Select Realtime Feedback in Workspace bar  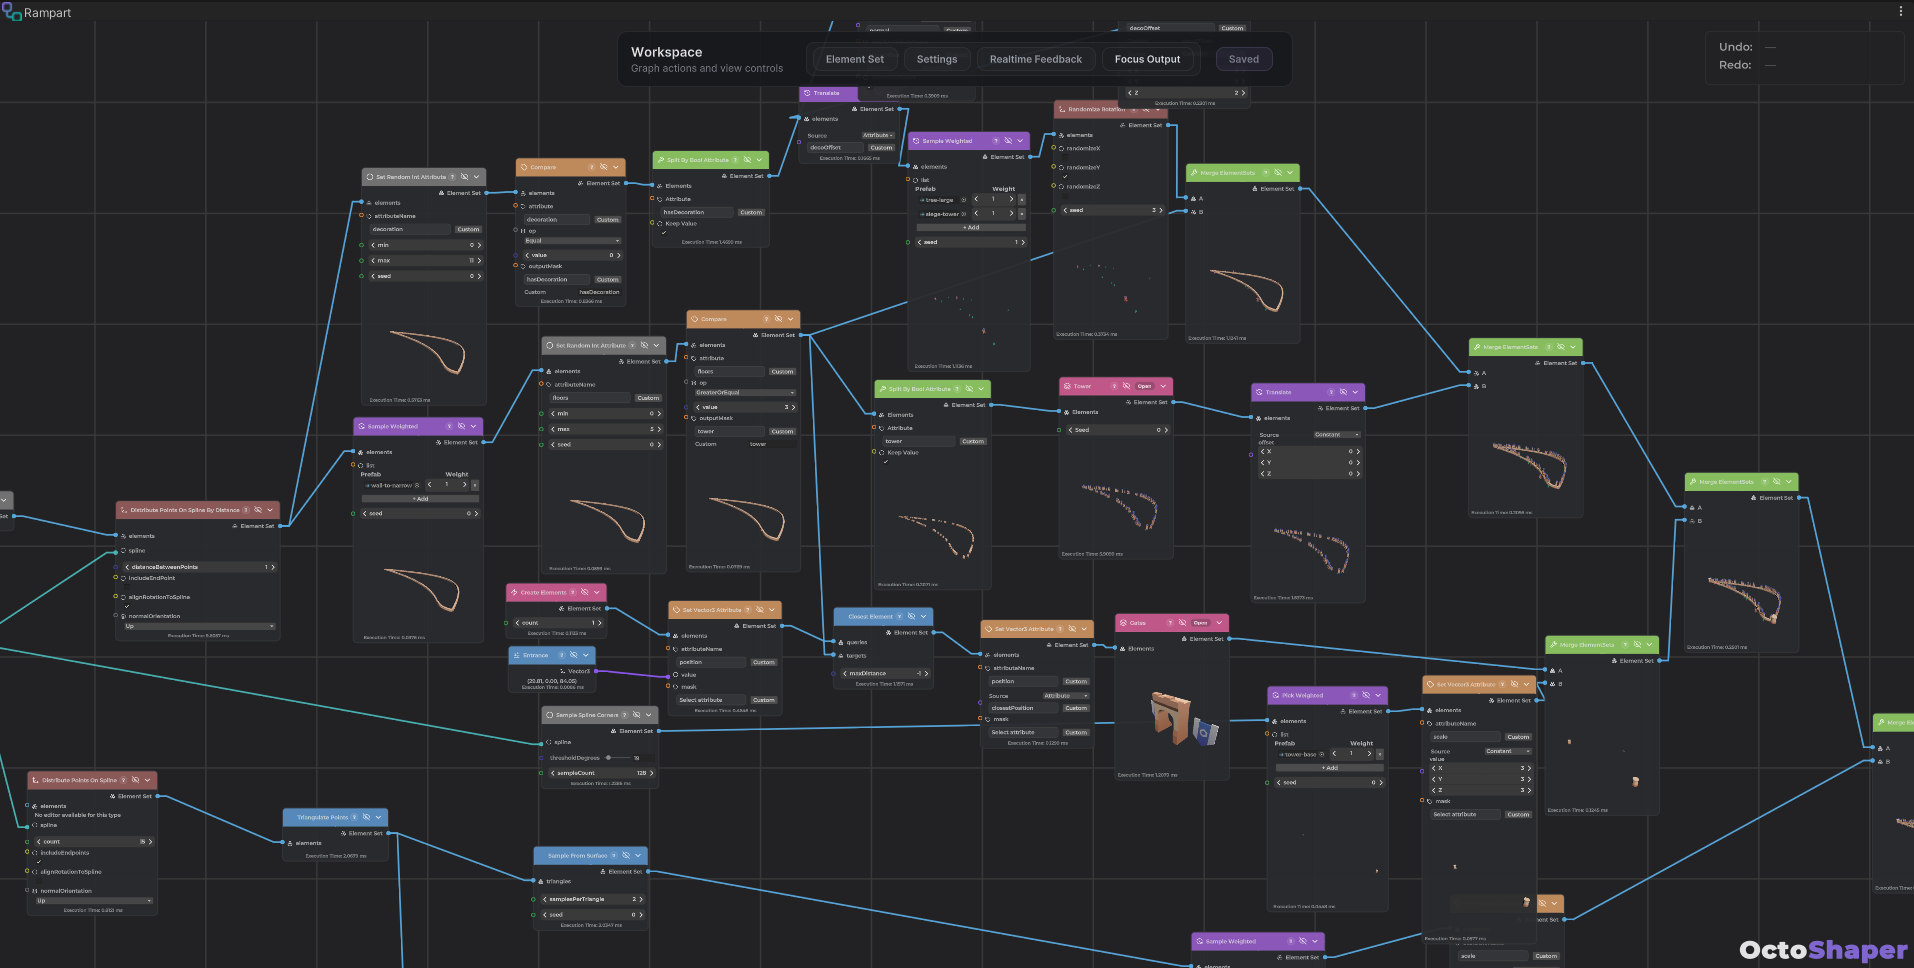(x=1036, y=59)
